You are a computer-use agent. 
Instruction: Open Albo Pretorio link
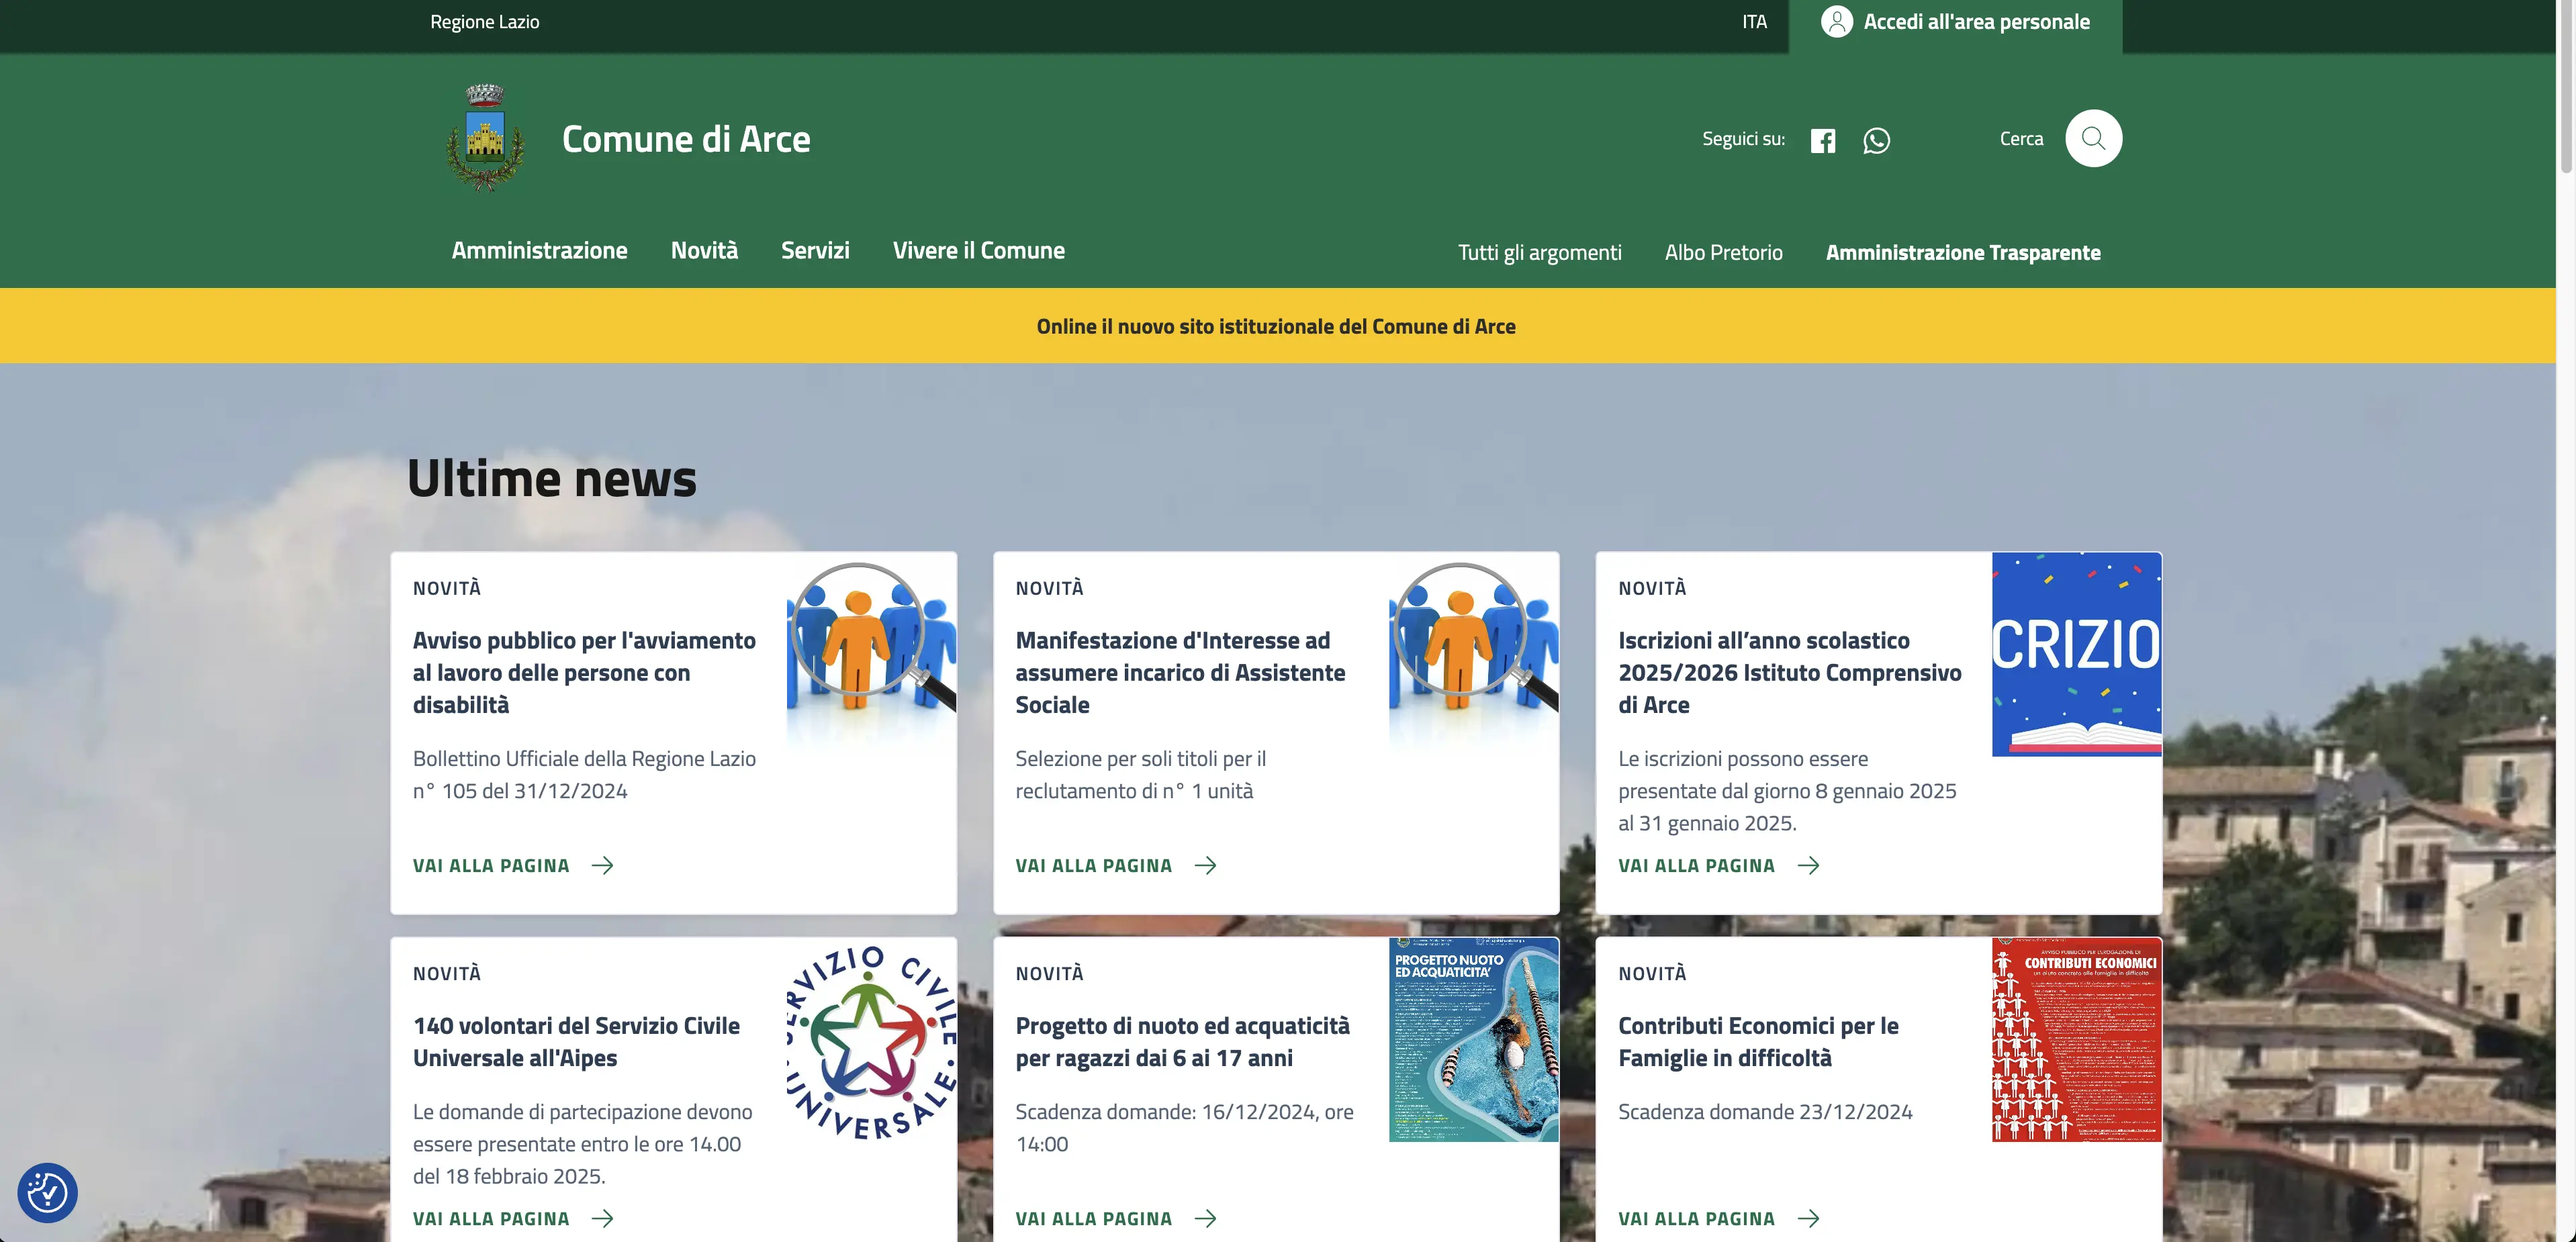1723,252
